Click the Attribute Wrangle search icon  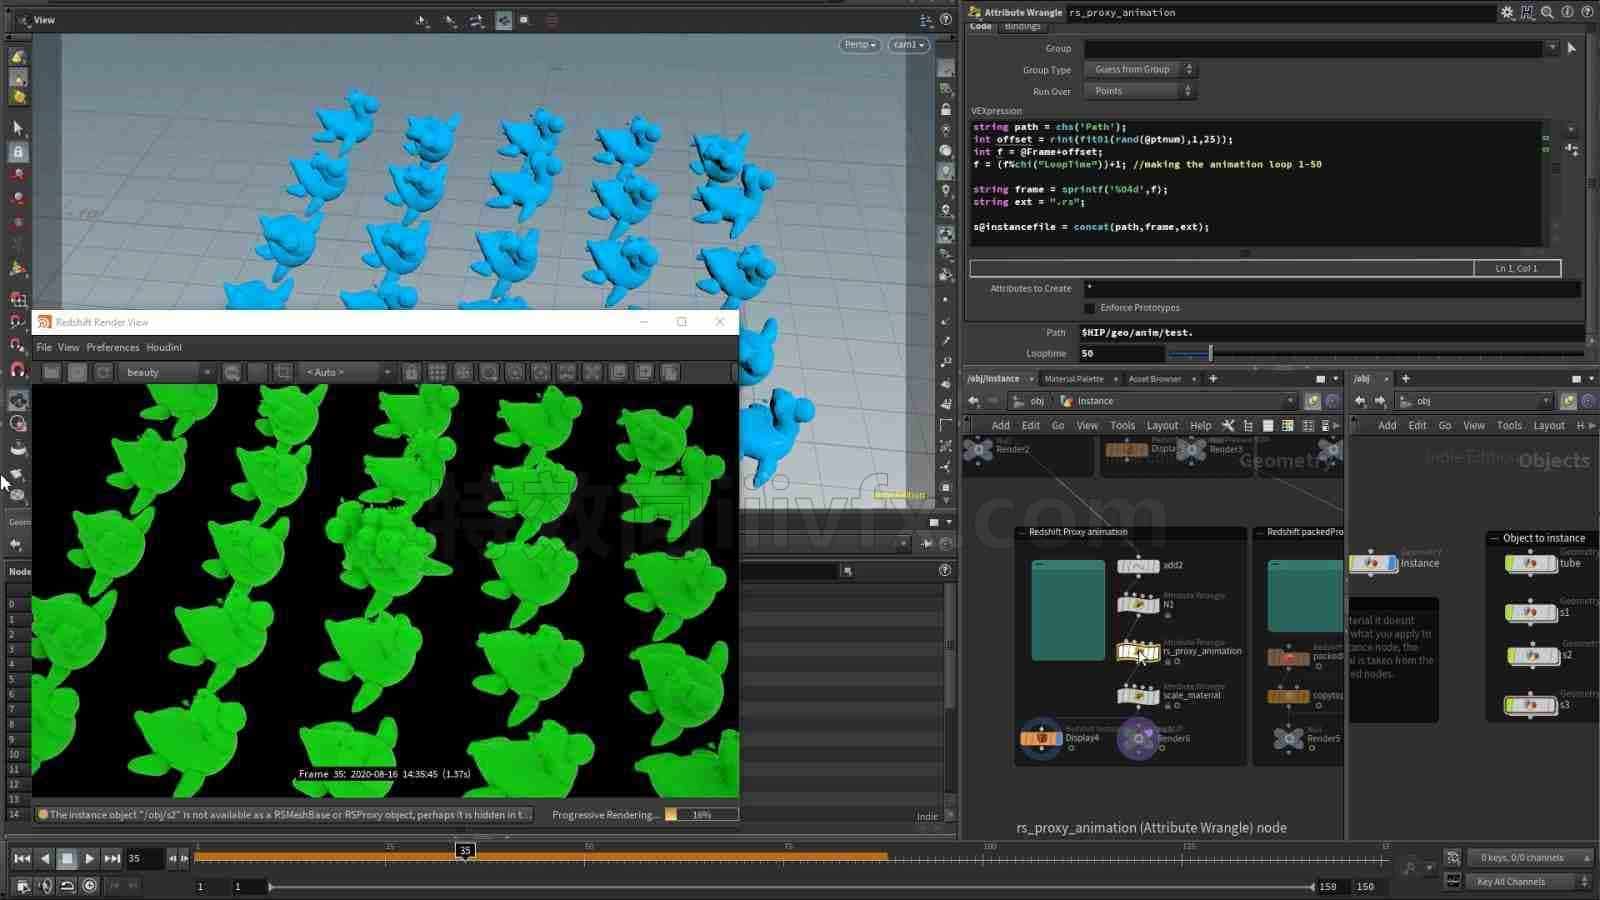coord(1547,12)
